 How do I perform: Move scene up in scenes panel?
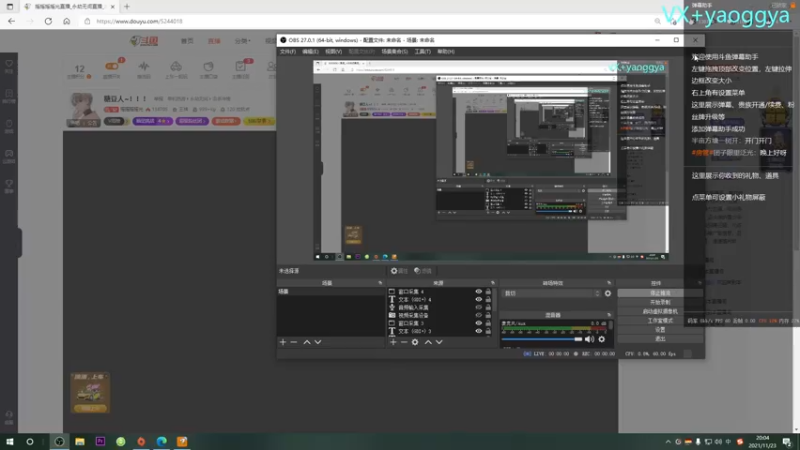pos(307,342)
